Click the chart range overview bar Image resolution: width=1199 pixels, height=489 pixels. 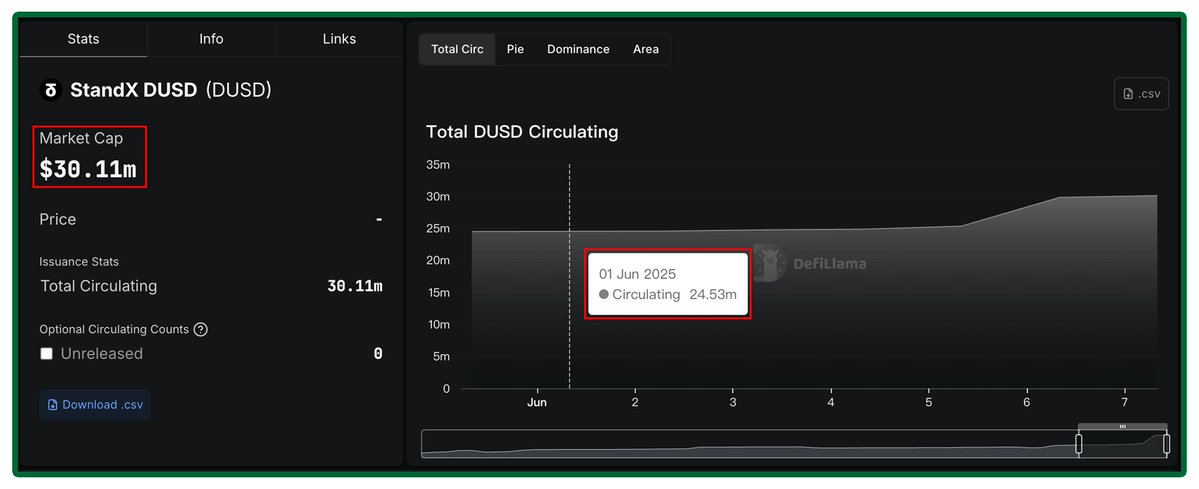(x=795, y=444)
